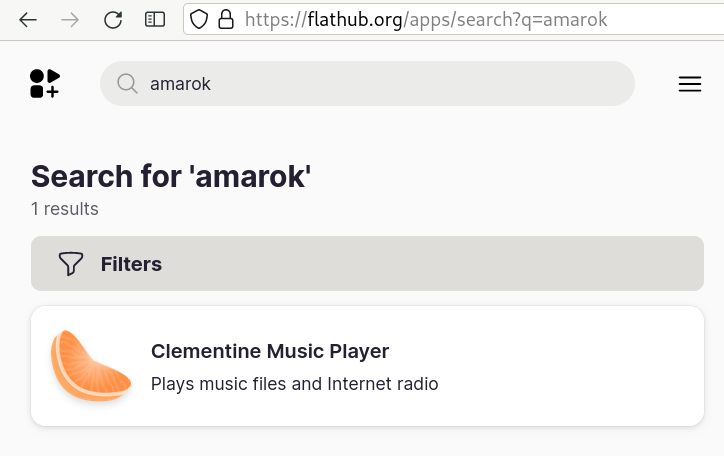Image resolution: width=724 pixels, height=456 pixels.
Task: Open the Clementine Music Player title link
Action: (x=270, y=351)
